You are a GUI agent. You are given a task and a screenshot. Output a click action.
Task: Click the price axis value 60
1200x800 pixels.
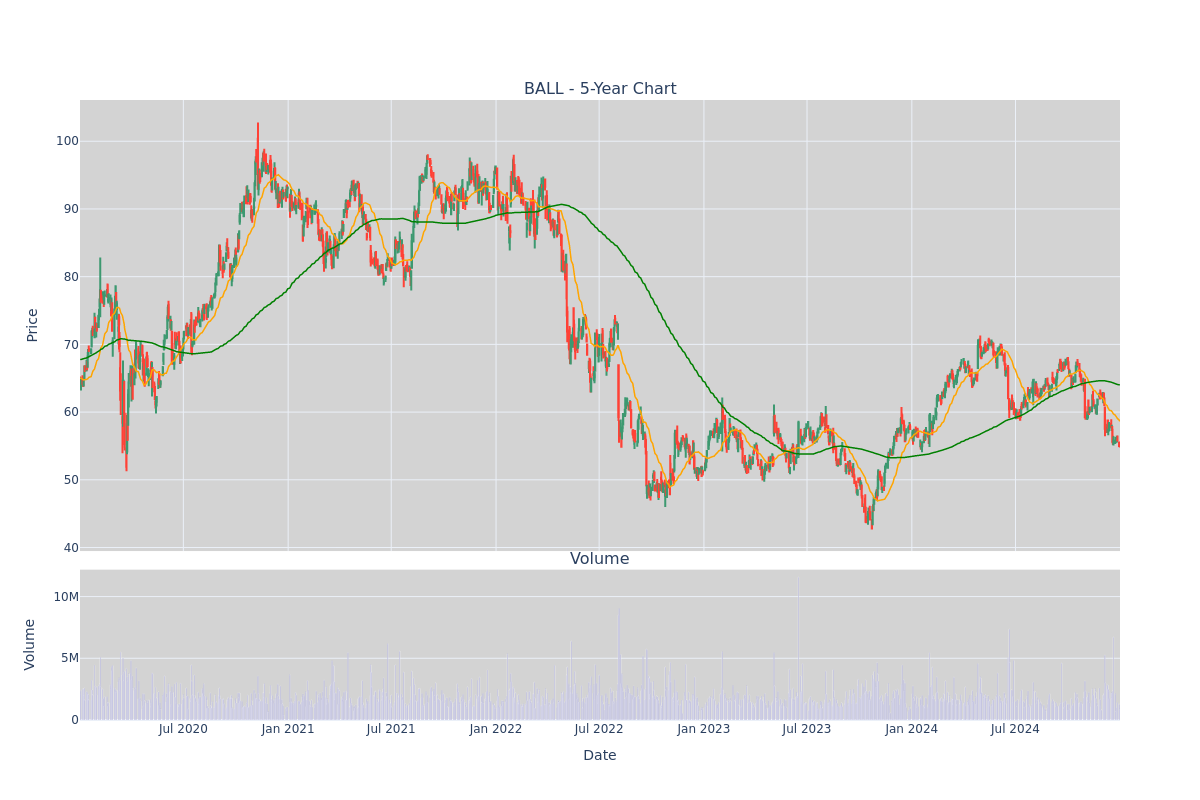71,412
